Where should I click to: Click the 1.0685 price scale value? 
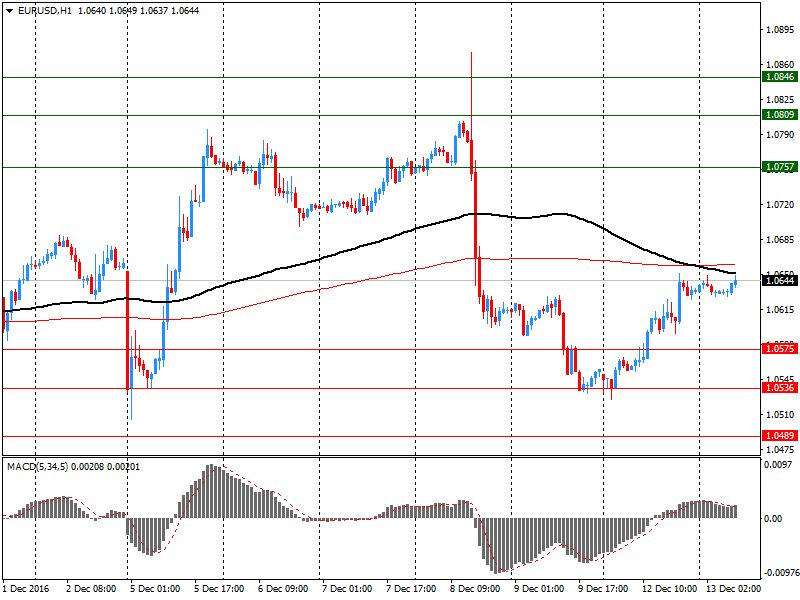coord(780,240)
